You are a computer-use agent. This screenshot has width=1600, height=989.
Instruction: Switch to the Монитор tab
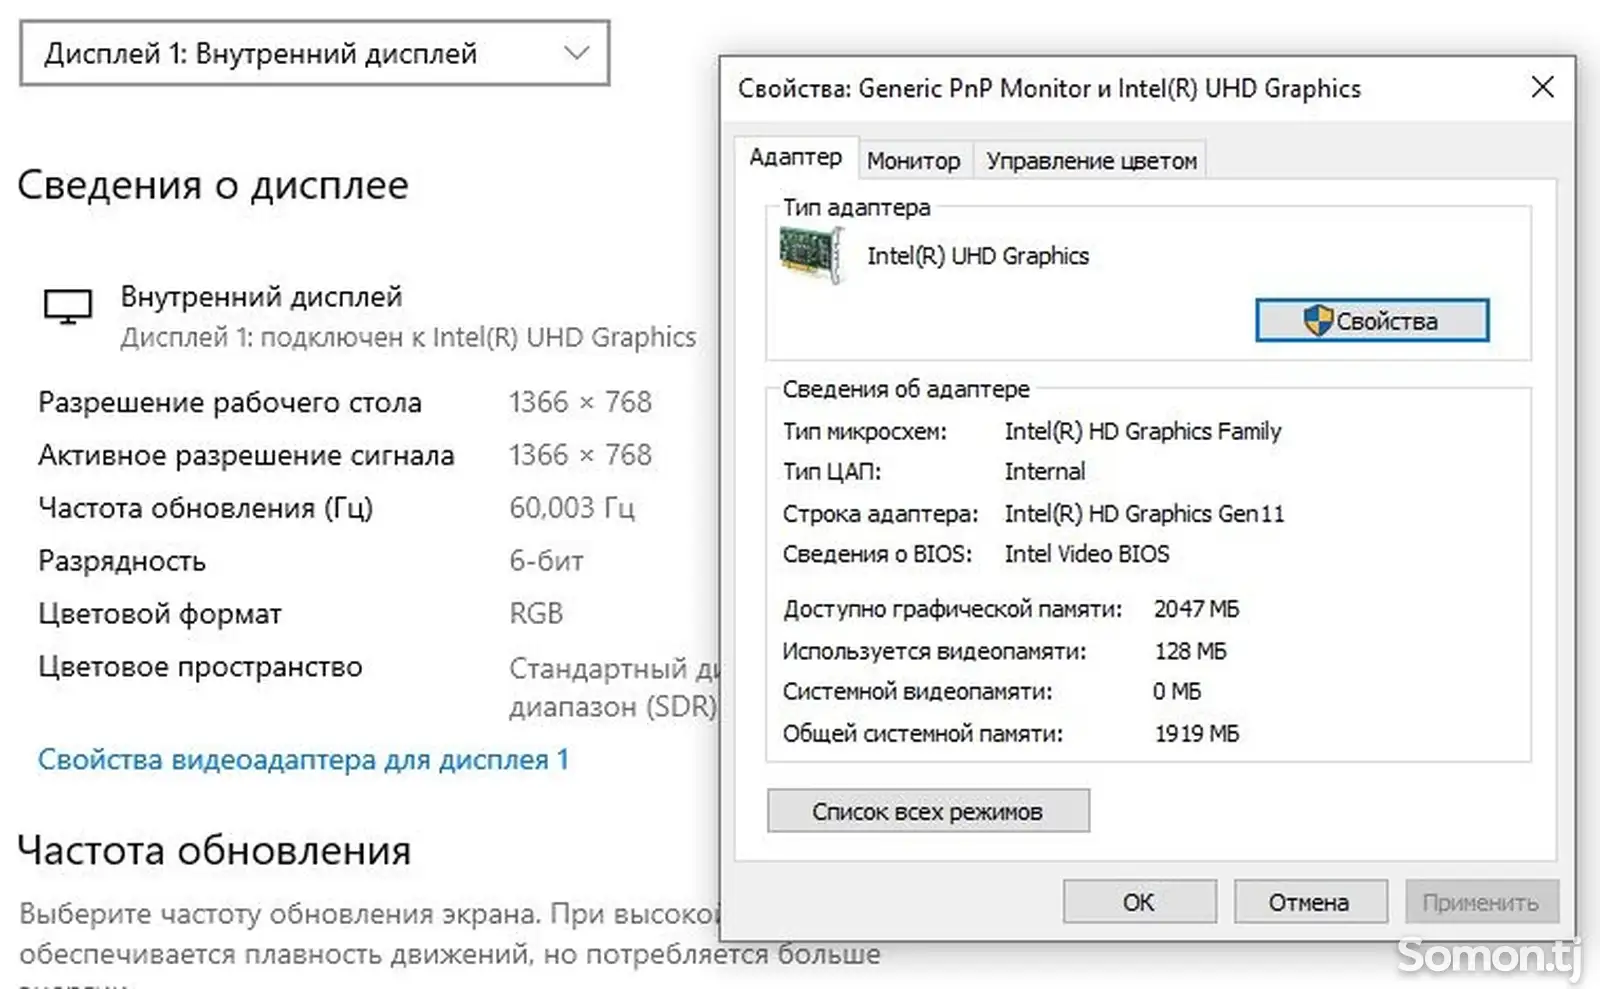click(x=913, y=160)
